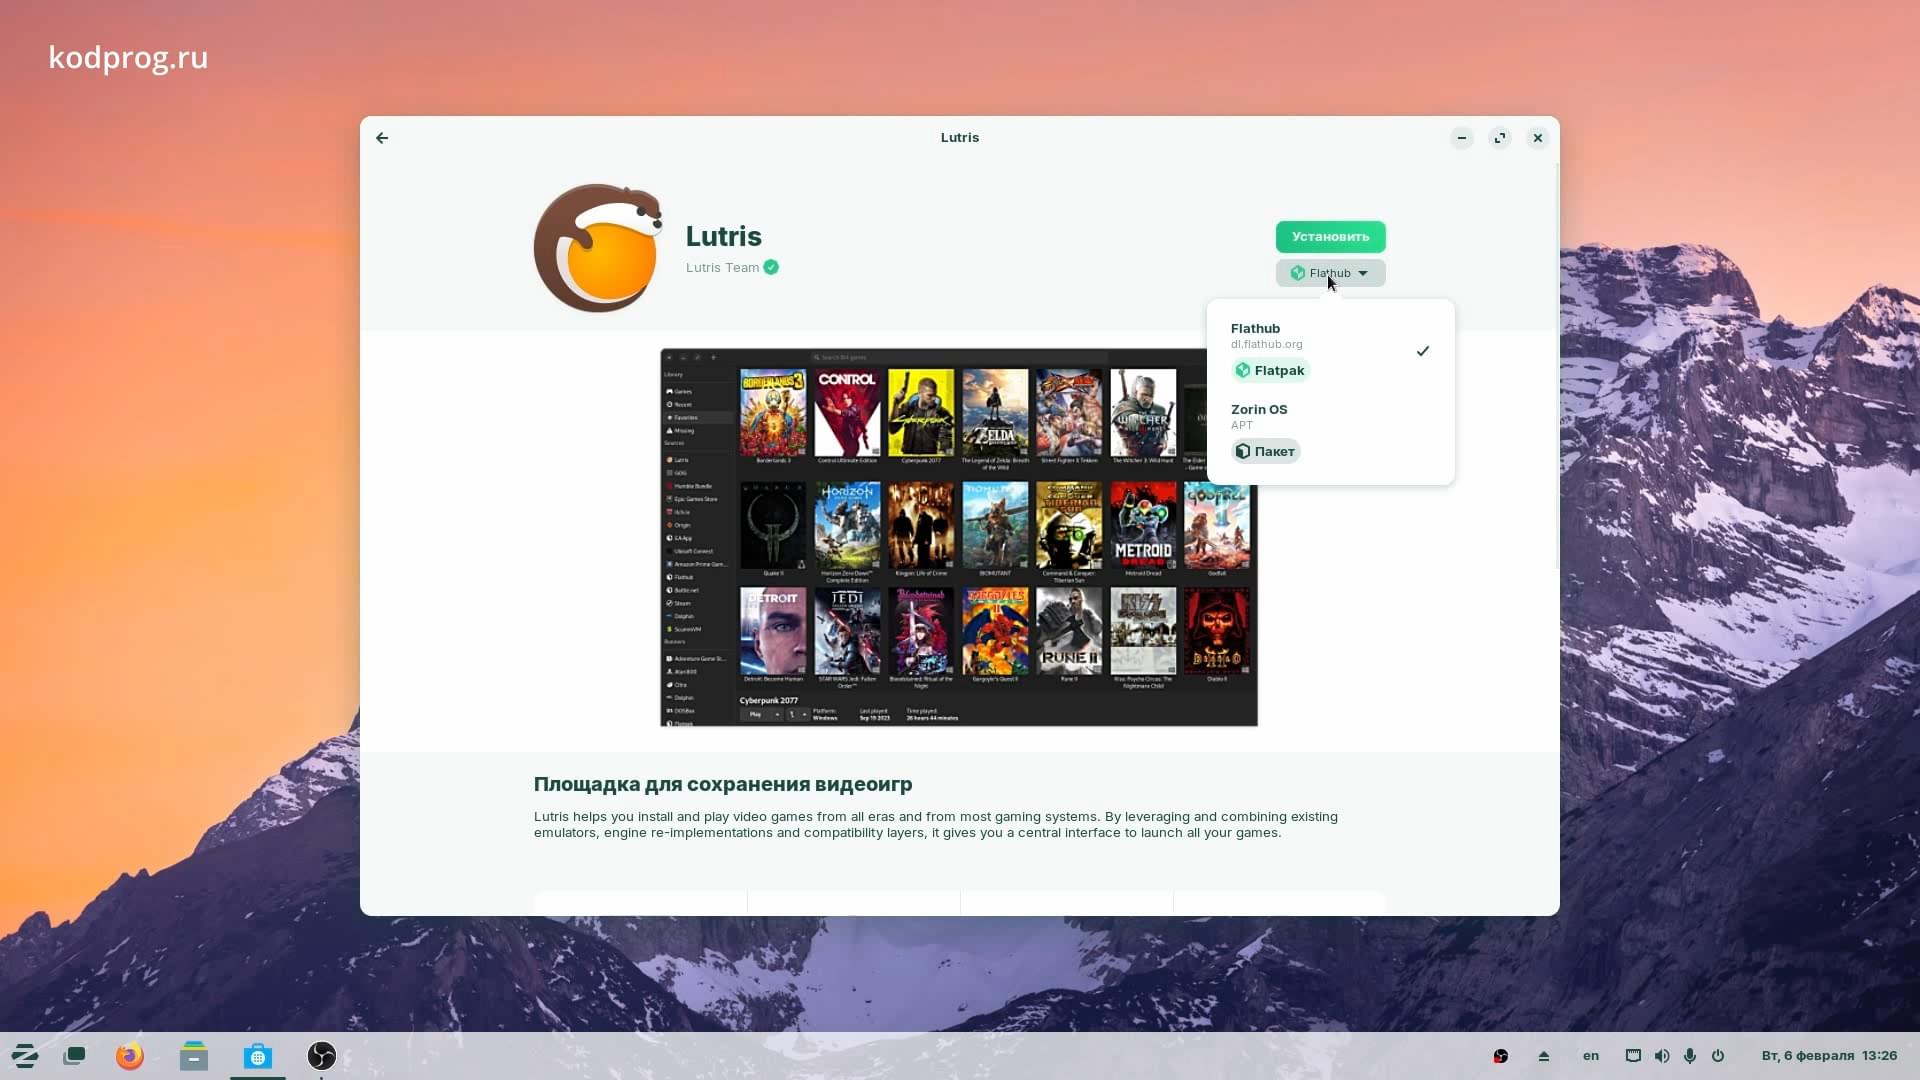Launch Firefox from the taskbar
Image resolution: width=1920 pixels, height=1080 pixels.
(130, 1056)
